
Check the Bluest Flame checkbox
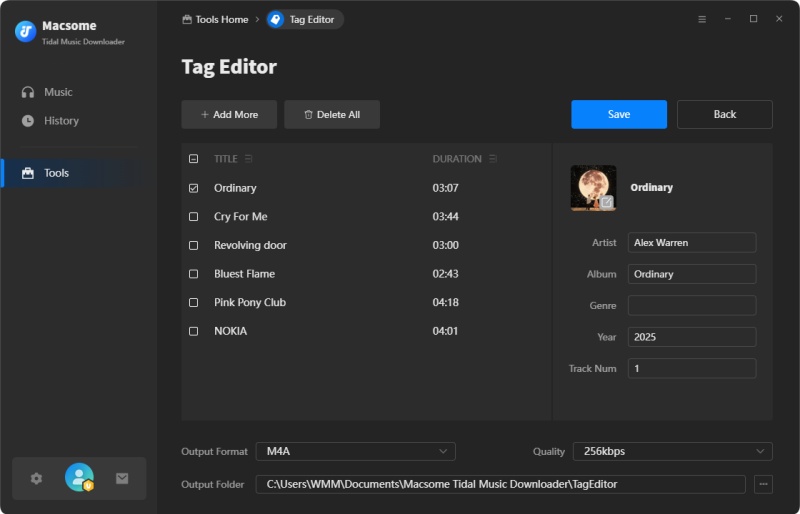(193, 274)
